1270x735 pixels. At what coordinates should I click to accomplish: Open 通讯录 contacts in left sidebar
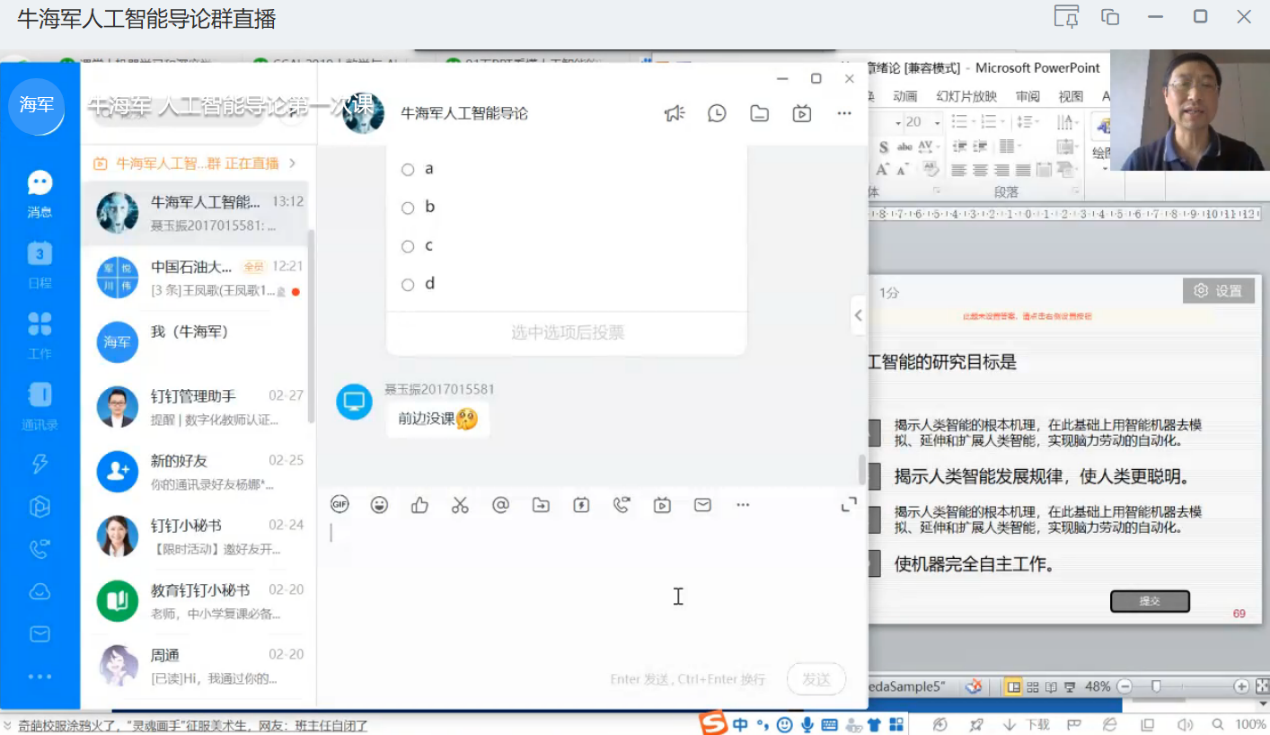pos(40,404)
